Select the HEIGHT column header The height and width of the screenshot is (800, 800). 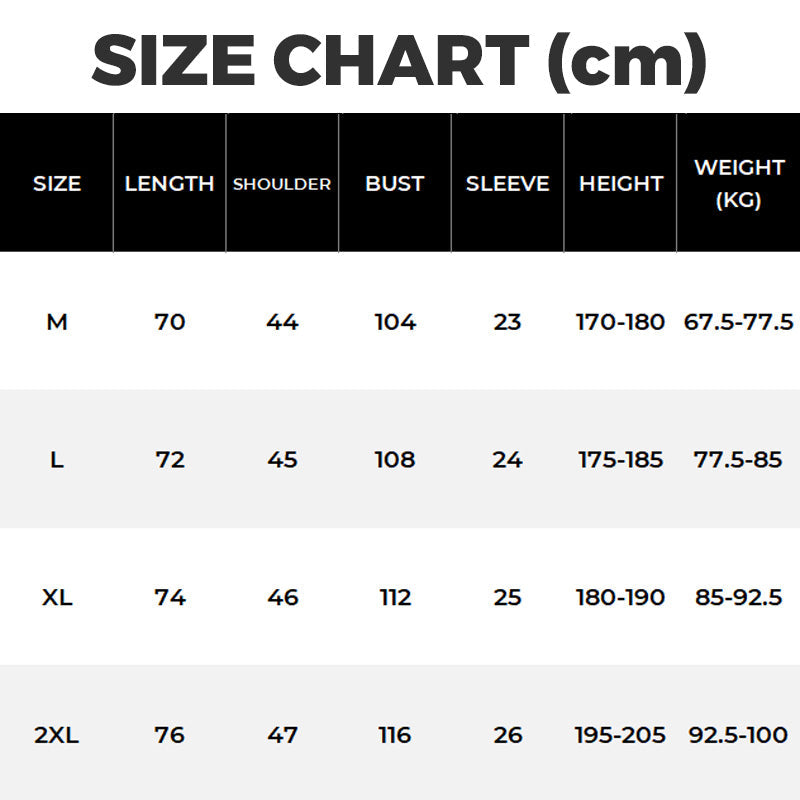(x=621, y=184)
